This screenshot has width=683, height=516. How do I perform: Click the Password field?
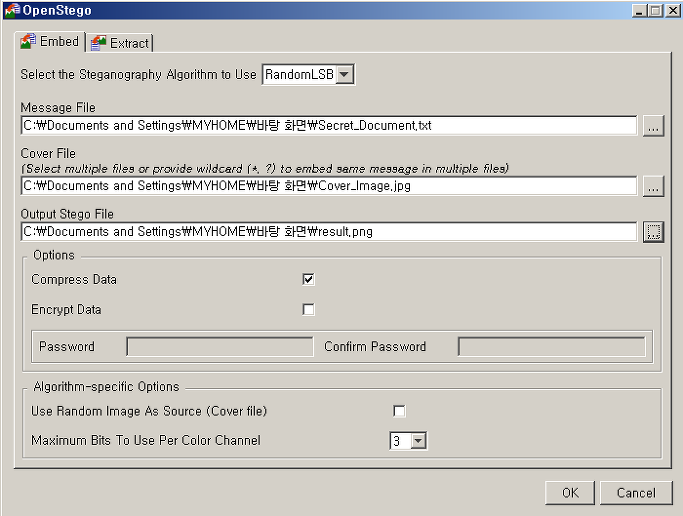coord(220,347)
